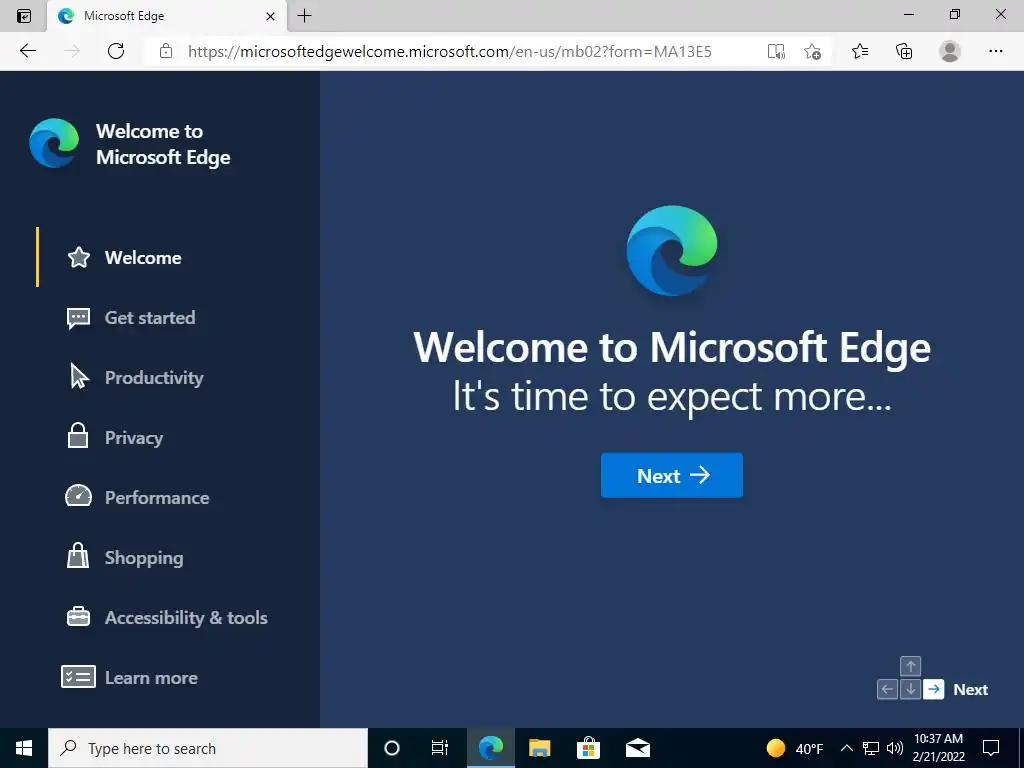Image resolution: width=1024 pixels, height=768 pixels.
Task: Click the Privacy padlock icon
Action: click(78, 436)
